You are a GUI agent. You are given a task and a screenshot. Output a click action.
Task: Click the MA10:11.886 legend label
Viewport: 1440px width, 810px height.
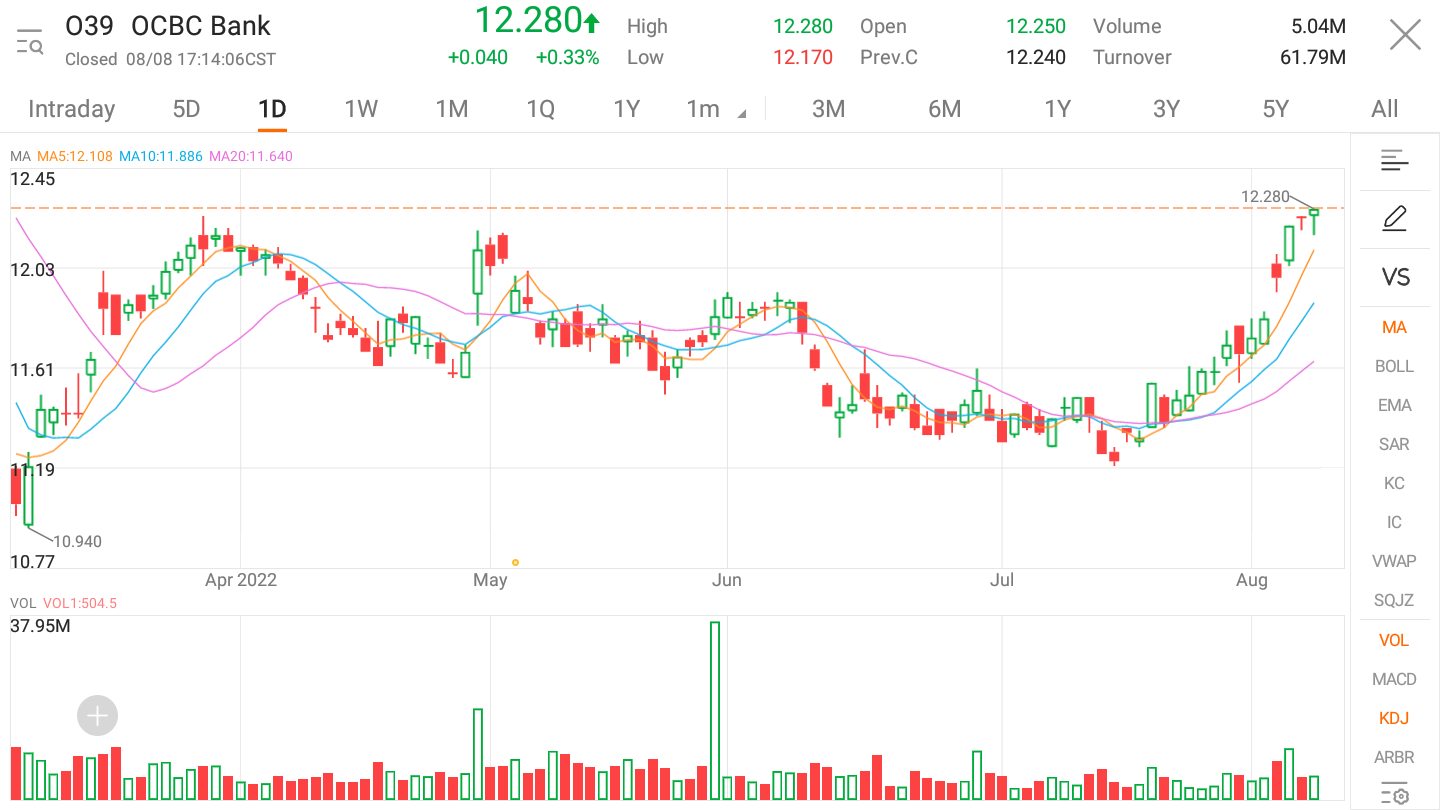coord(161,156)
